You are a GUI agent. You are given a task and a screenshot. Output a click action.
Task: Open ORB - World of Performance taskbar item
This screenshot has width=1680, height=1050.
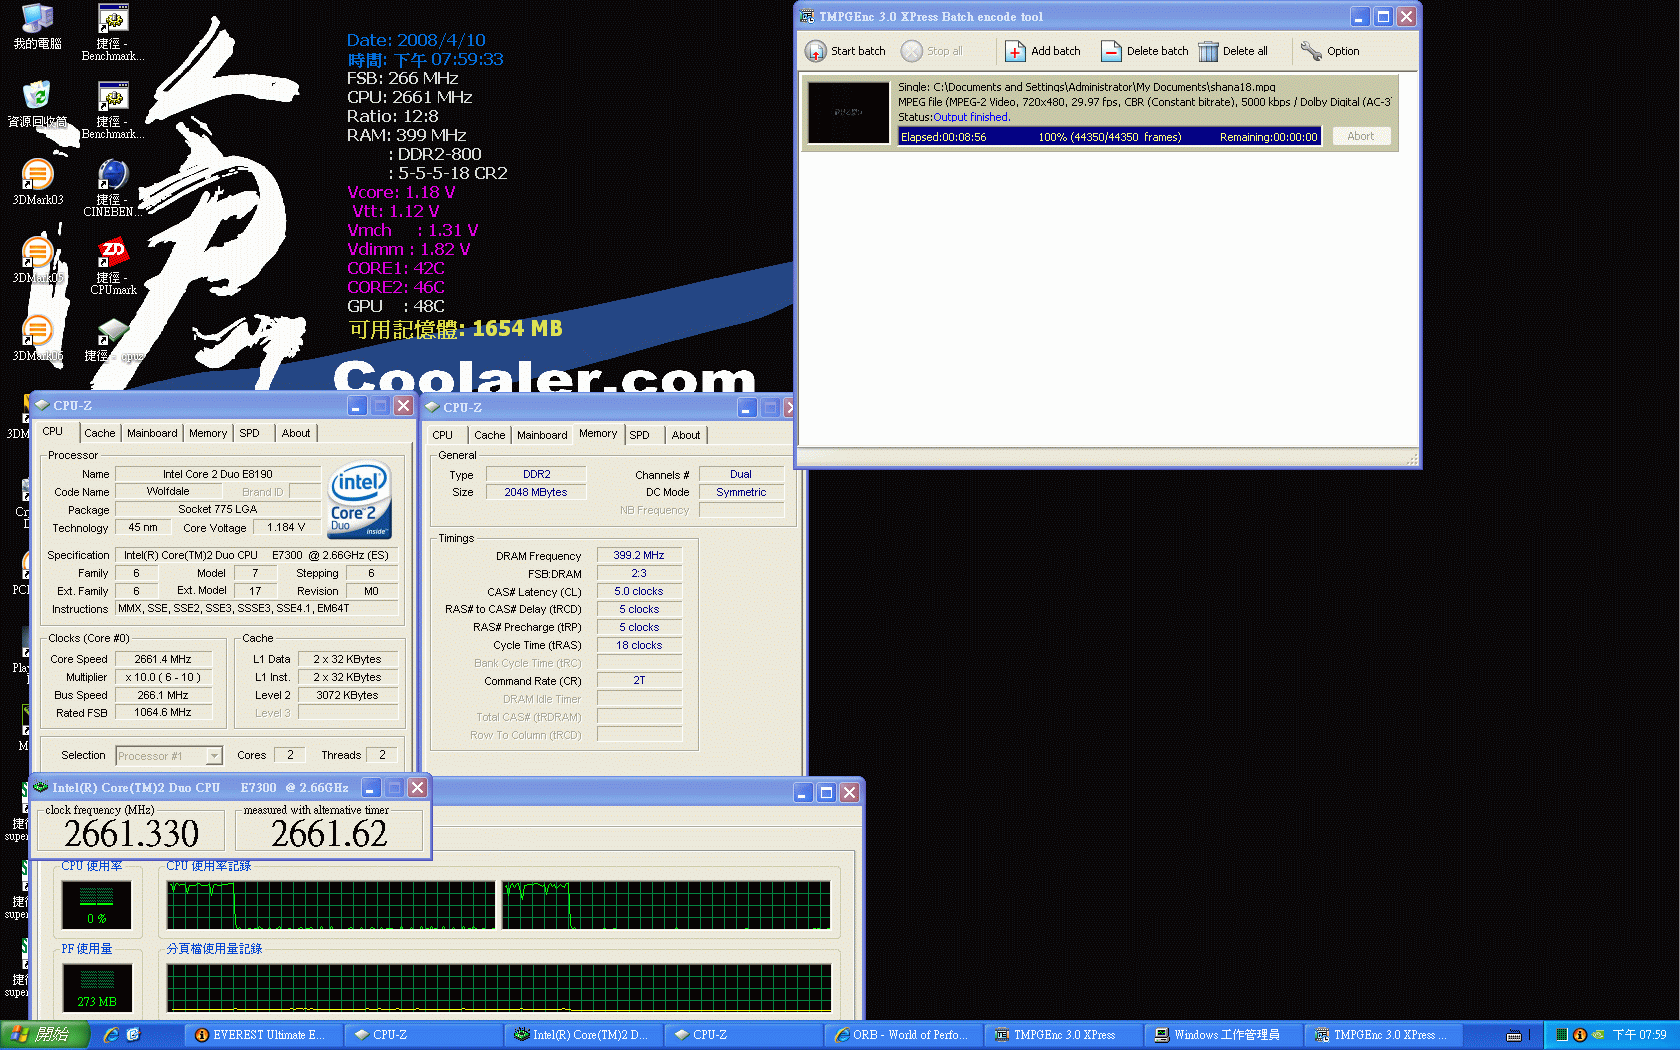click(902, 1035)
